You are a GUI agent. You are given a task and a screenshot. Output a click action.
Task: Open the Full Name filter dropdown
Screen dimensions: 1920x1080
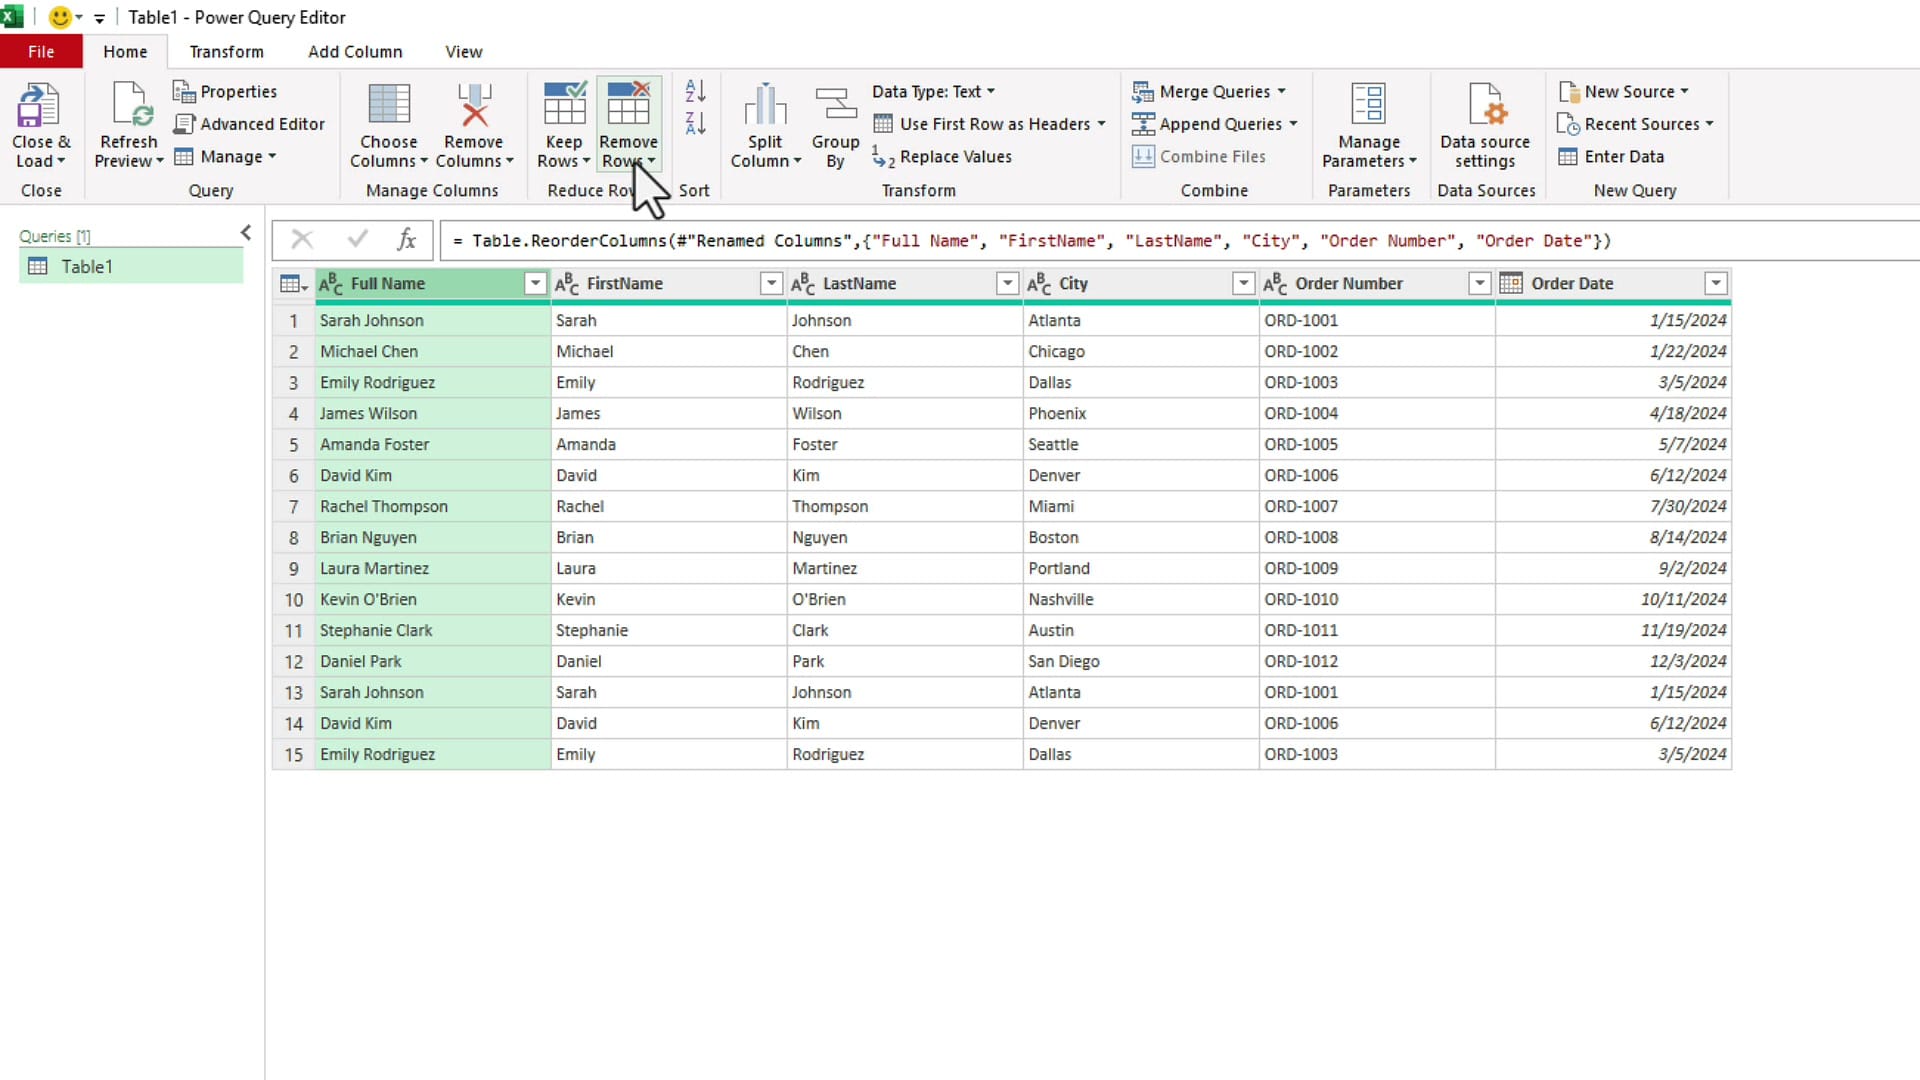pyautogui.click(x=535, y=284)
